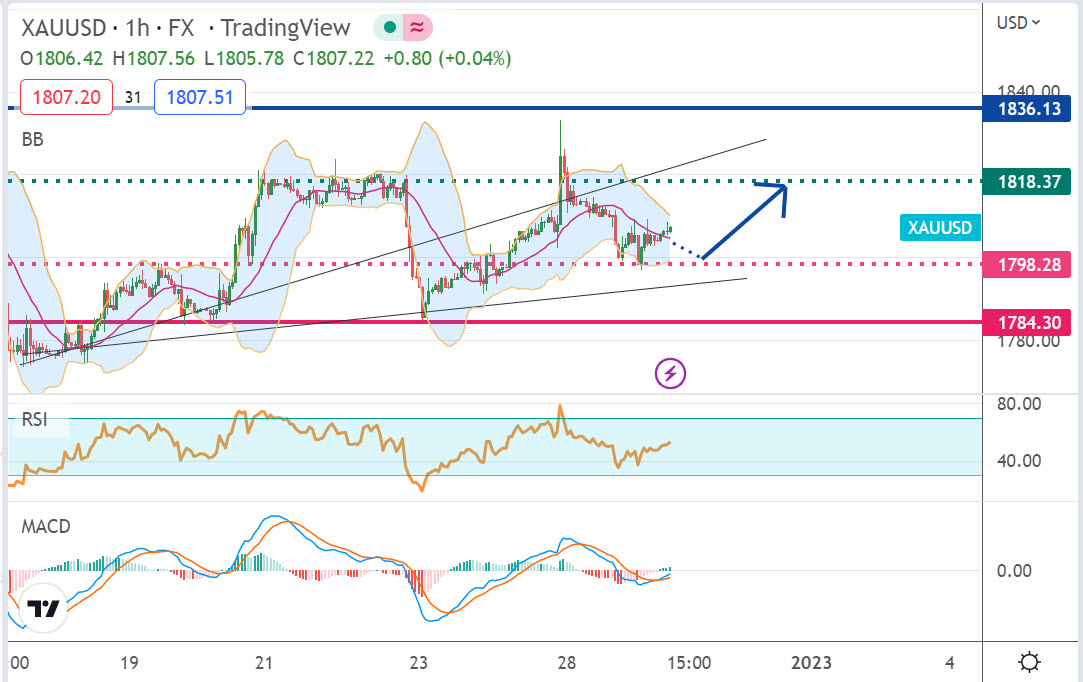Click the TradingView logo badge

pyautogui.click(x=43, y=608)
